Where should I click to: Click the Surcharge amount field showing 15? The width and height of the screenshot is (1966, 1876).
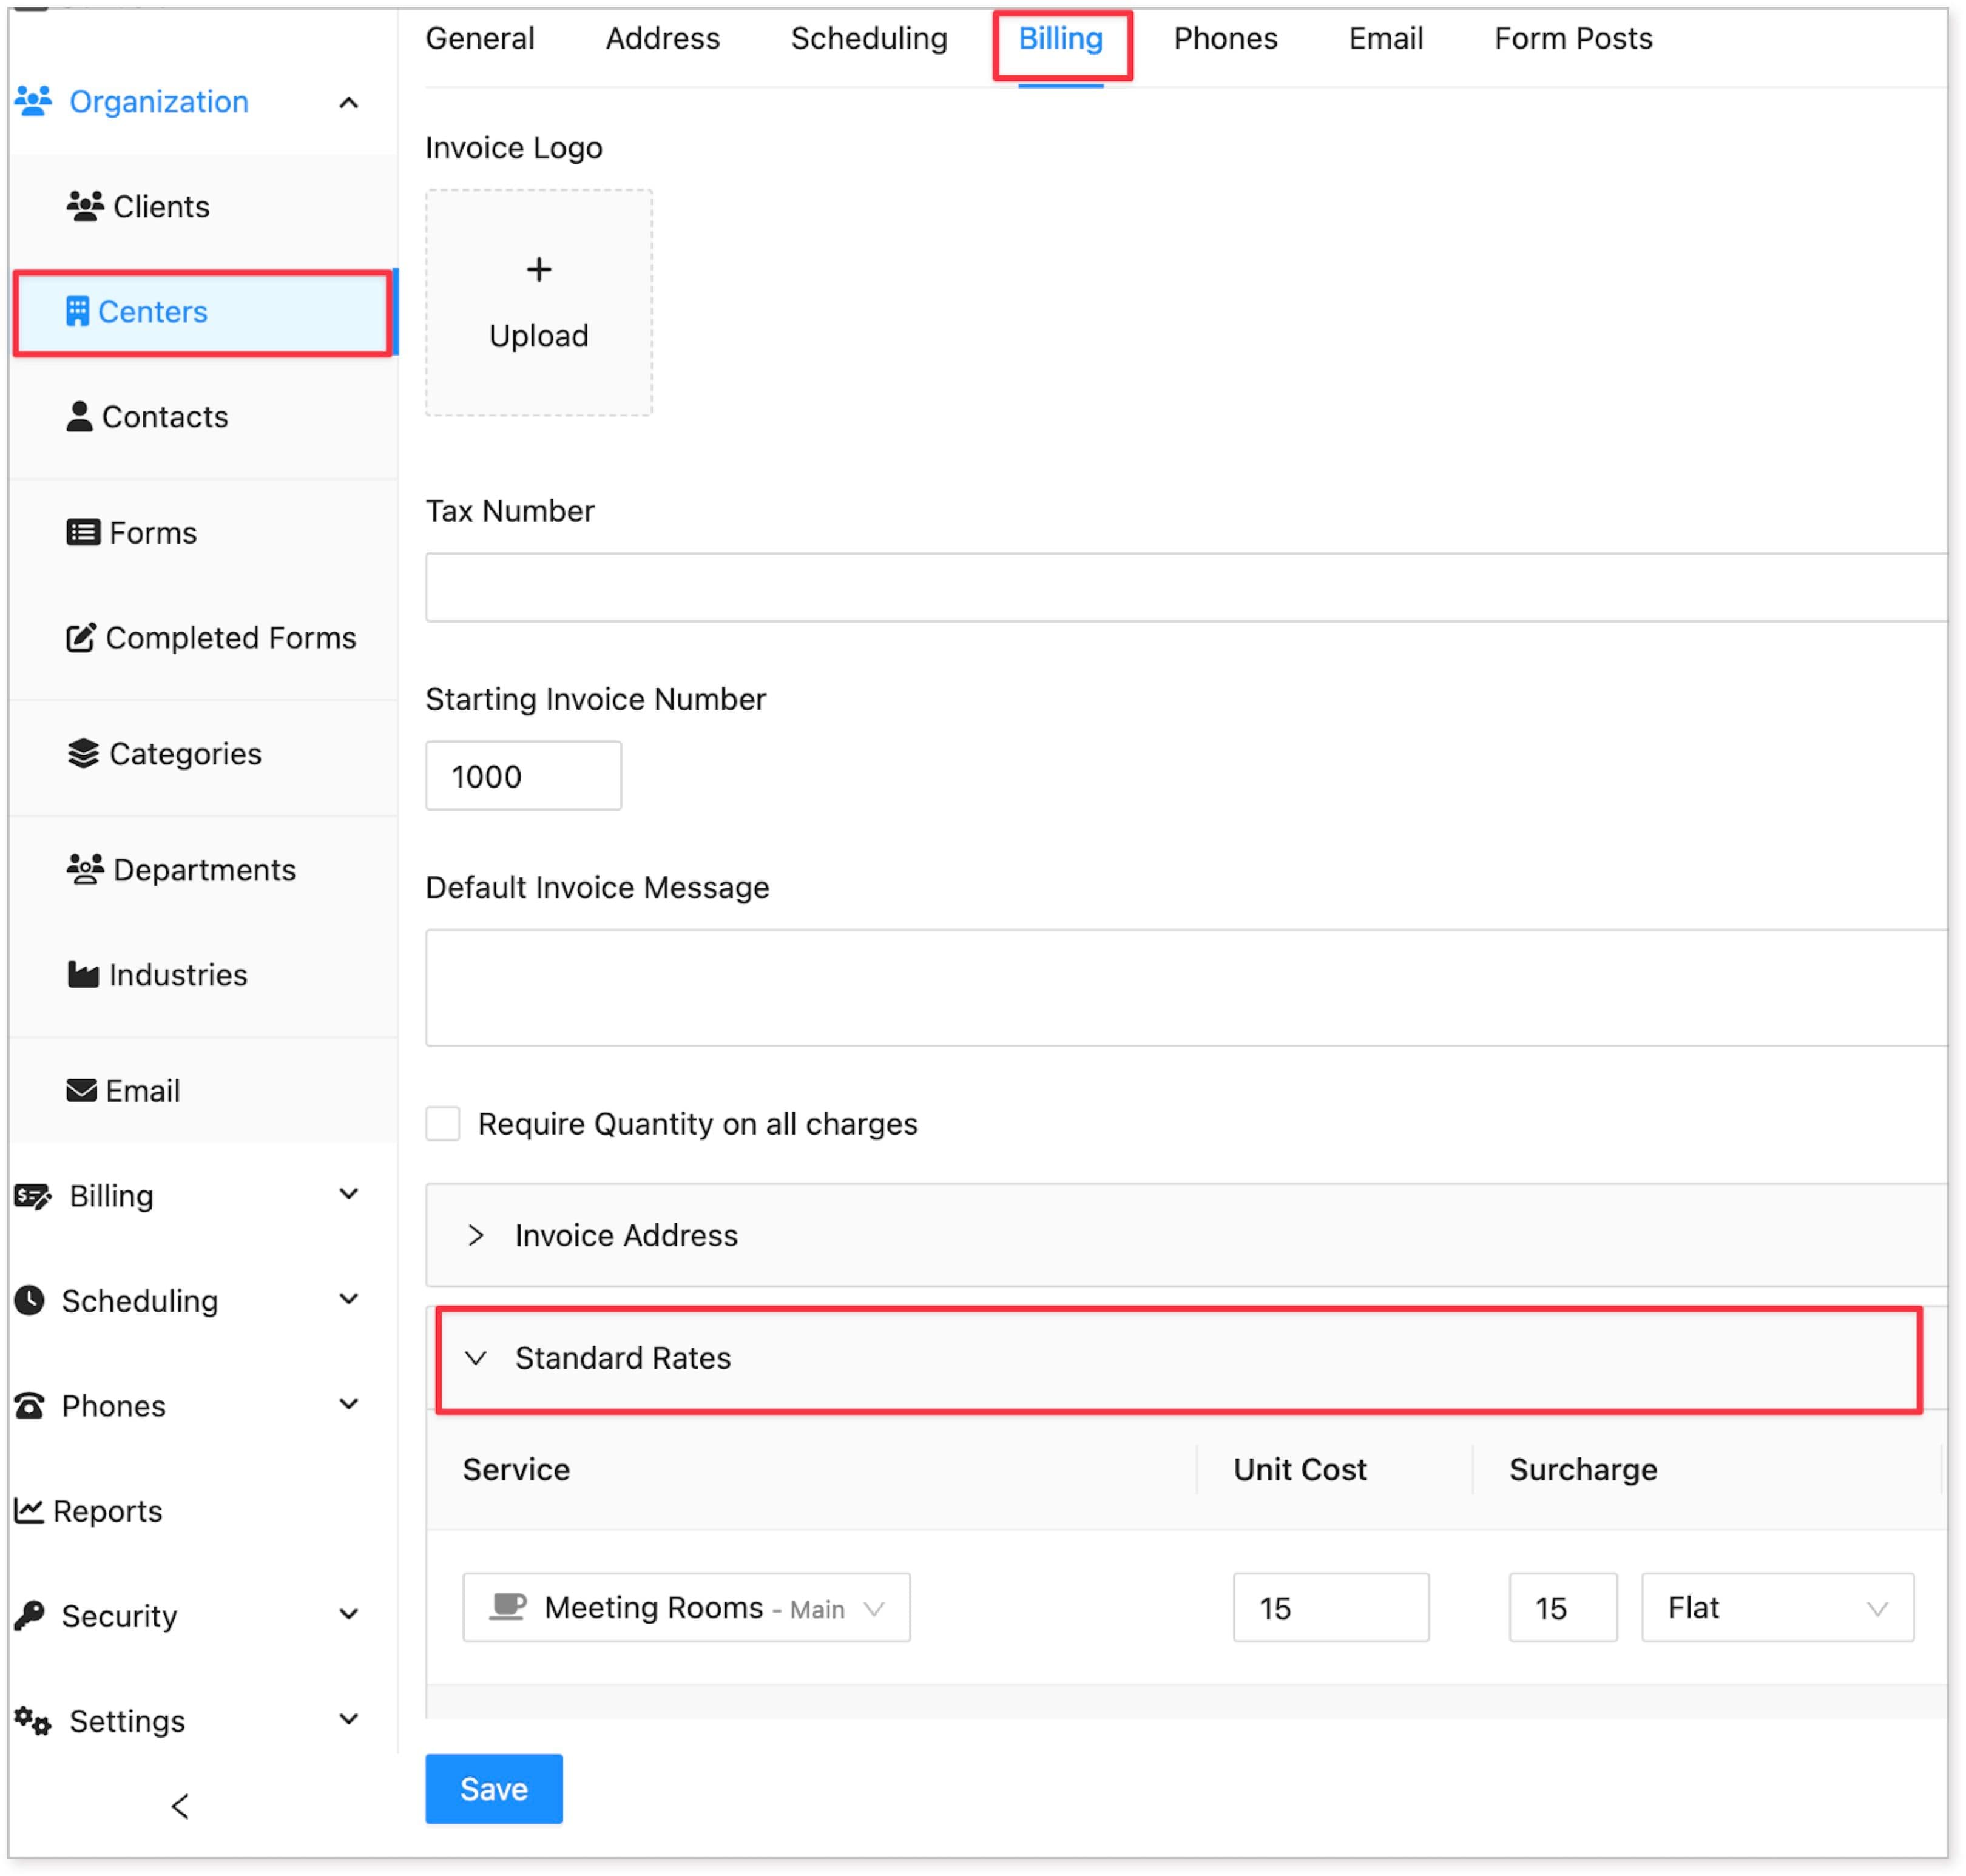tap(1562, 1607)
